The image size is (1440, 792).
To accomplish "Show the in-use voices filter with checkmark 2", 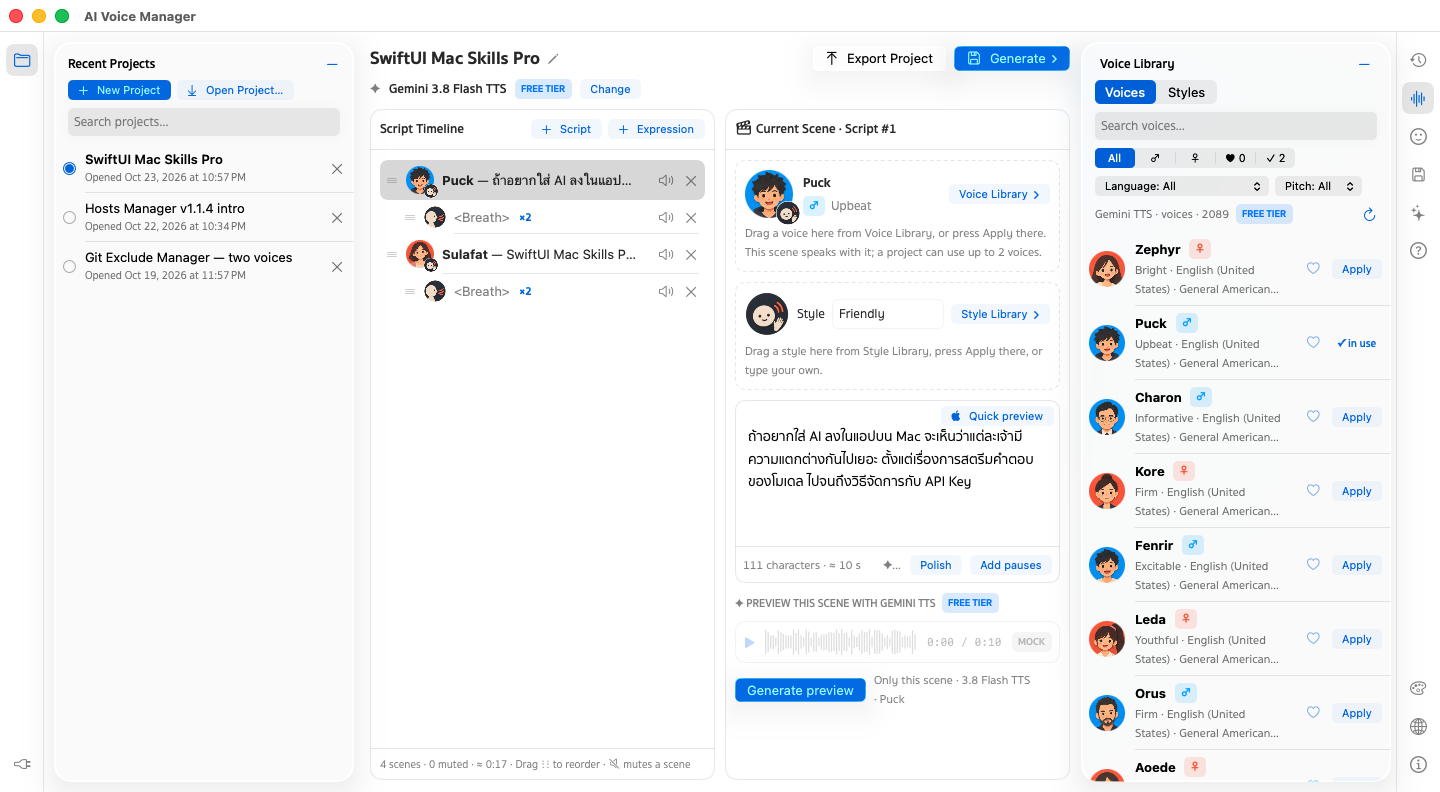I will click(1276, 158).
